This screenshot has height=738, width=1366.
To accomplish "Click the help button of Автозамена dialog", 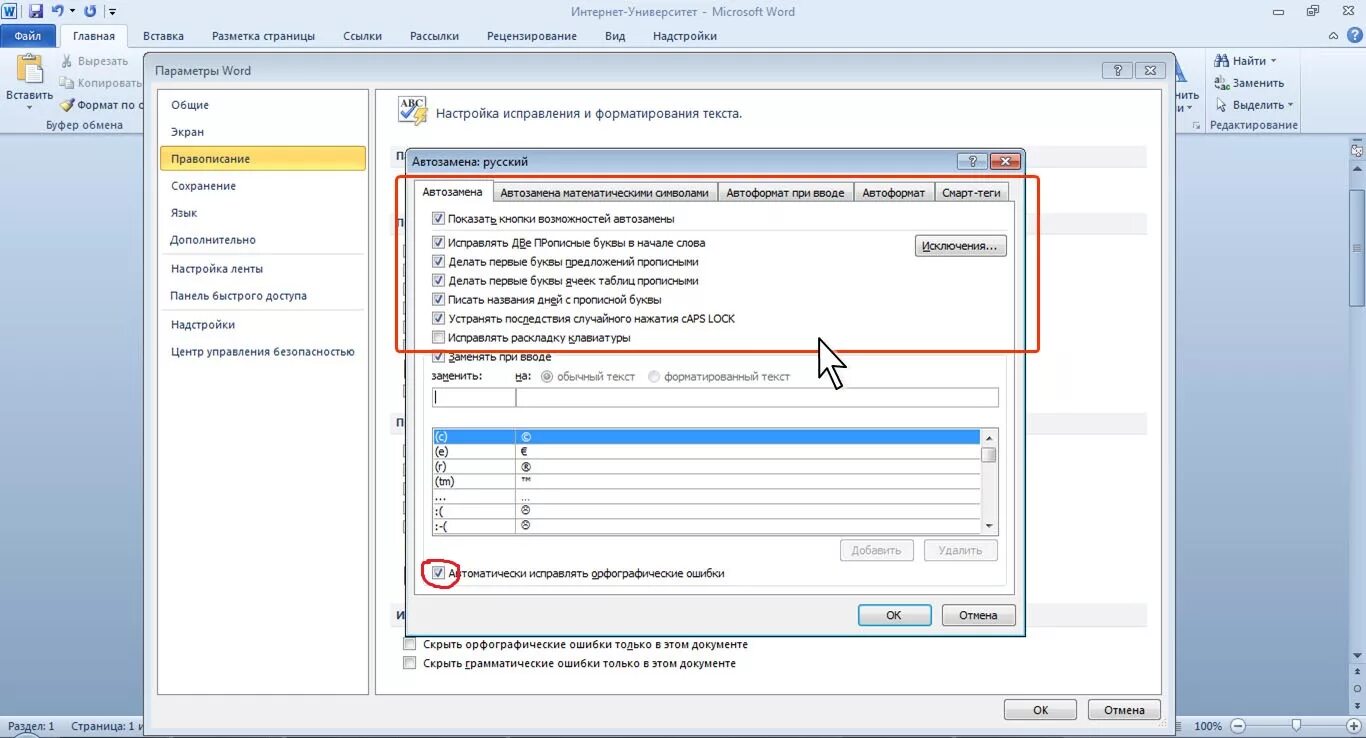I will click(972, 161).
